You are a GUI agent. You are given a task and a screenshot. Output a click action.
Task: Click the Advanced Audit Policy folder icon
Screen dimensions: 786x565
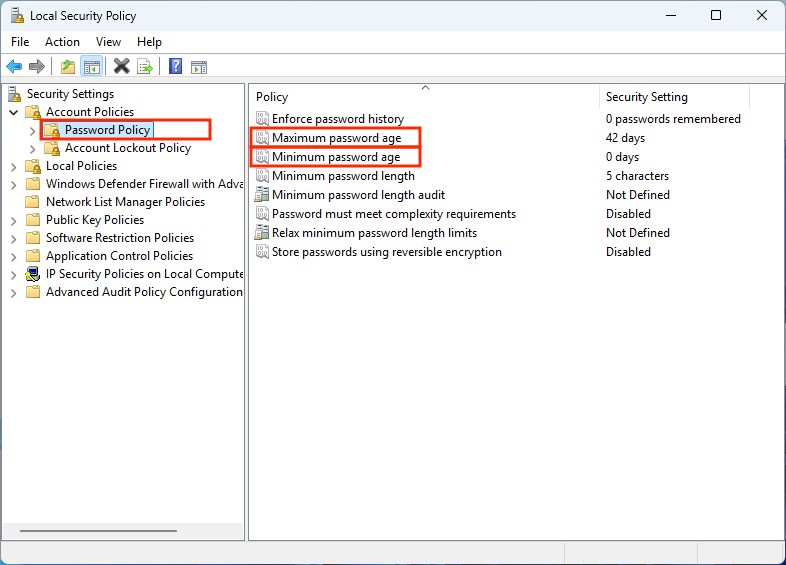[x=33, y=292]
